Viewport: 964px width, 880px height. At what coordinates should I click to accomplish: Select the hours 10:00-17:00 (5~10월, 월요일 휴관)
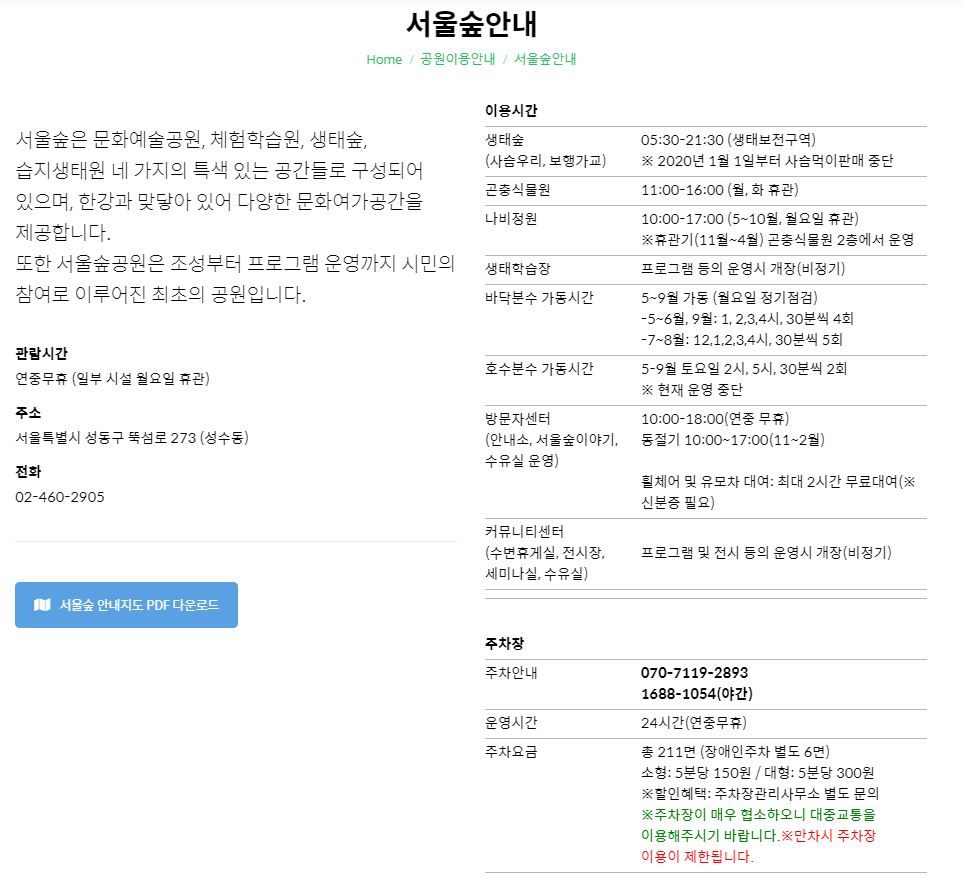[x=749, y=218]
